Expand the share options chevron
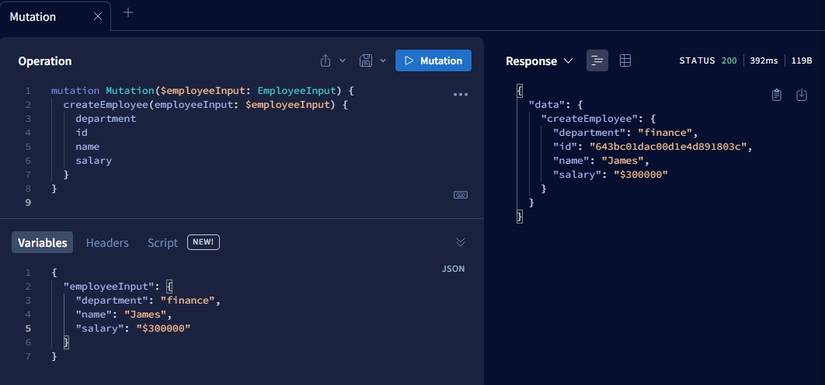825x385 pixels. tap(342, 60)
